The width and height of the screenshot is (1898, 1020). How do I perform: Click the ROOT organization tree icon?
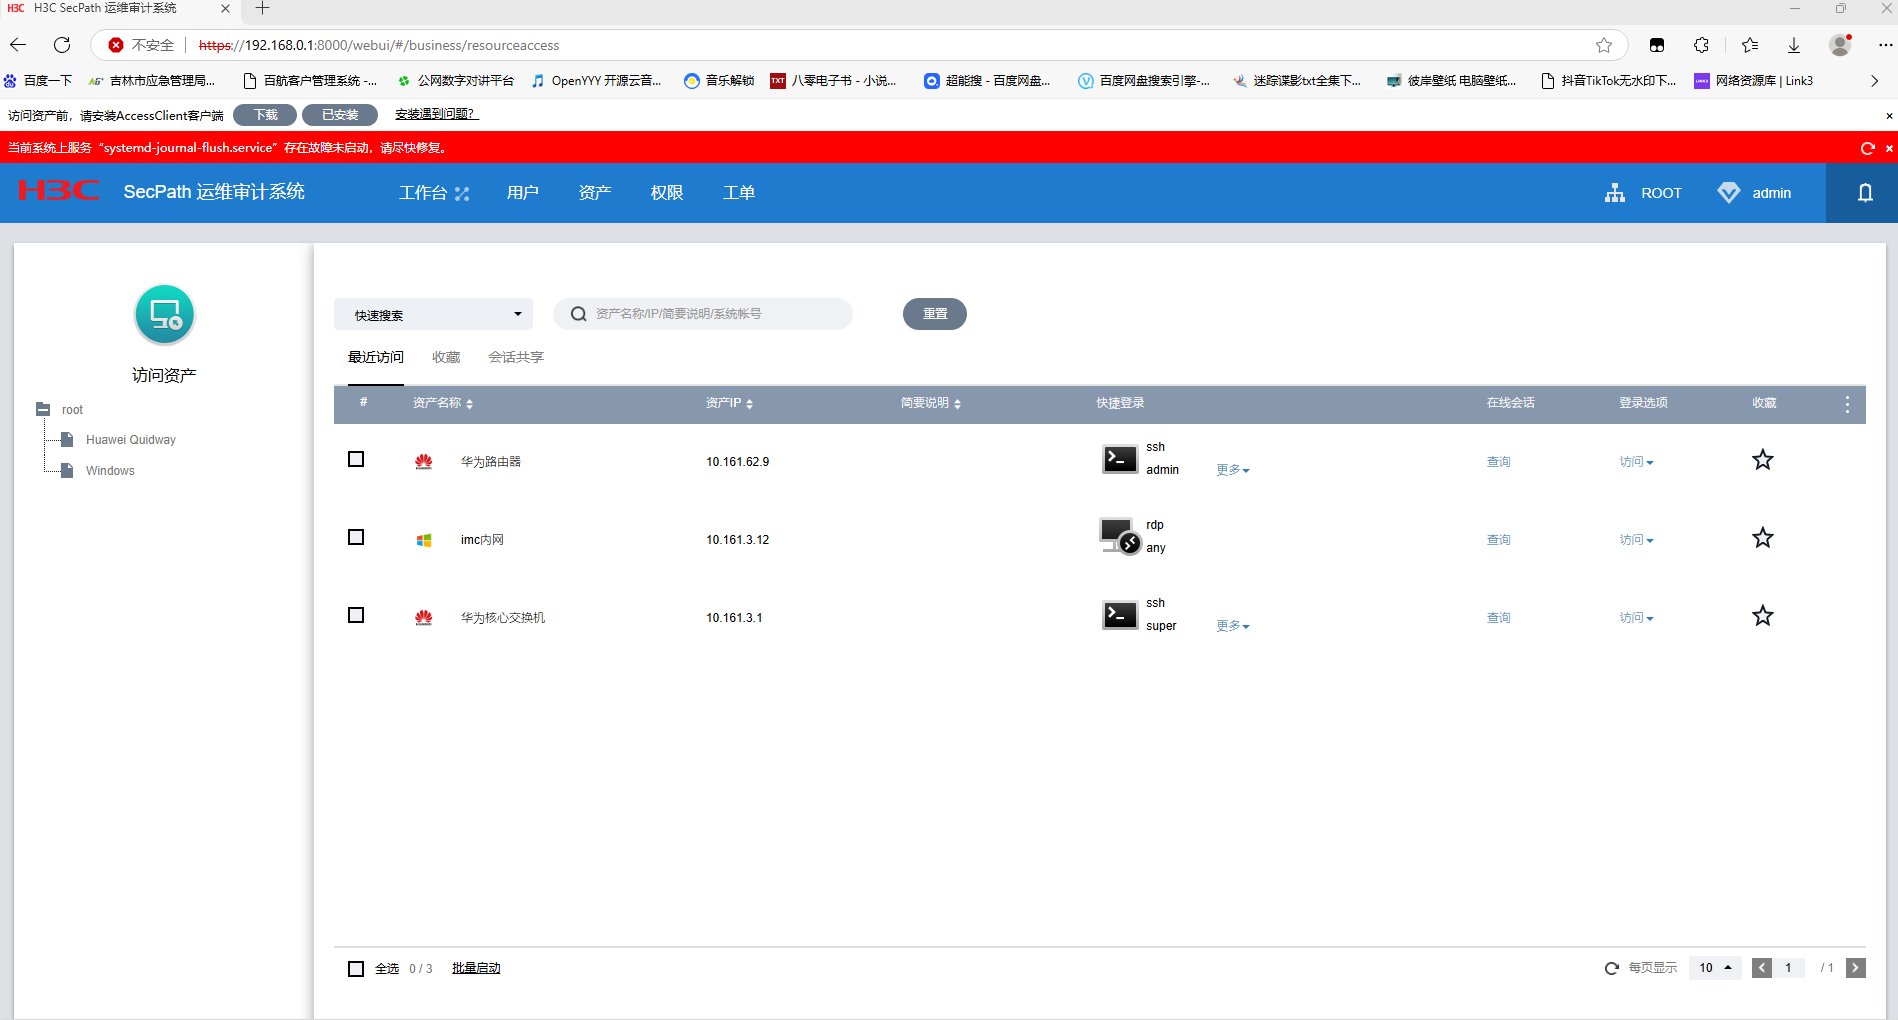pyautogui.click(x=1615, y=193)
